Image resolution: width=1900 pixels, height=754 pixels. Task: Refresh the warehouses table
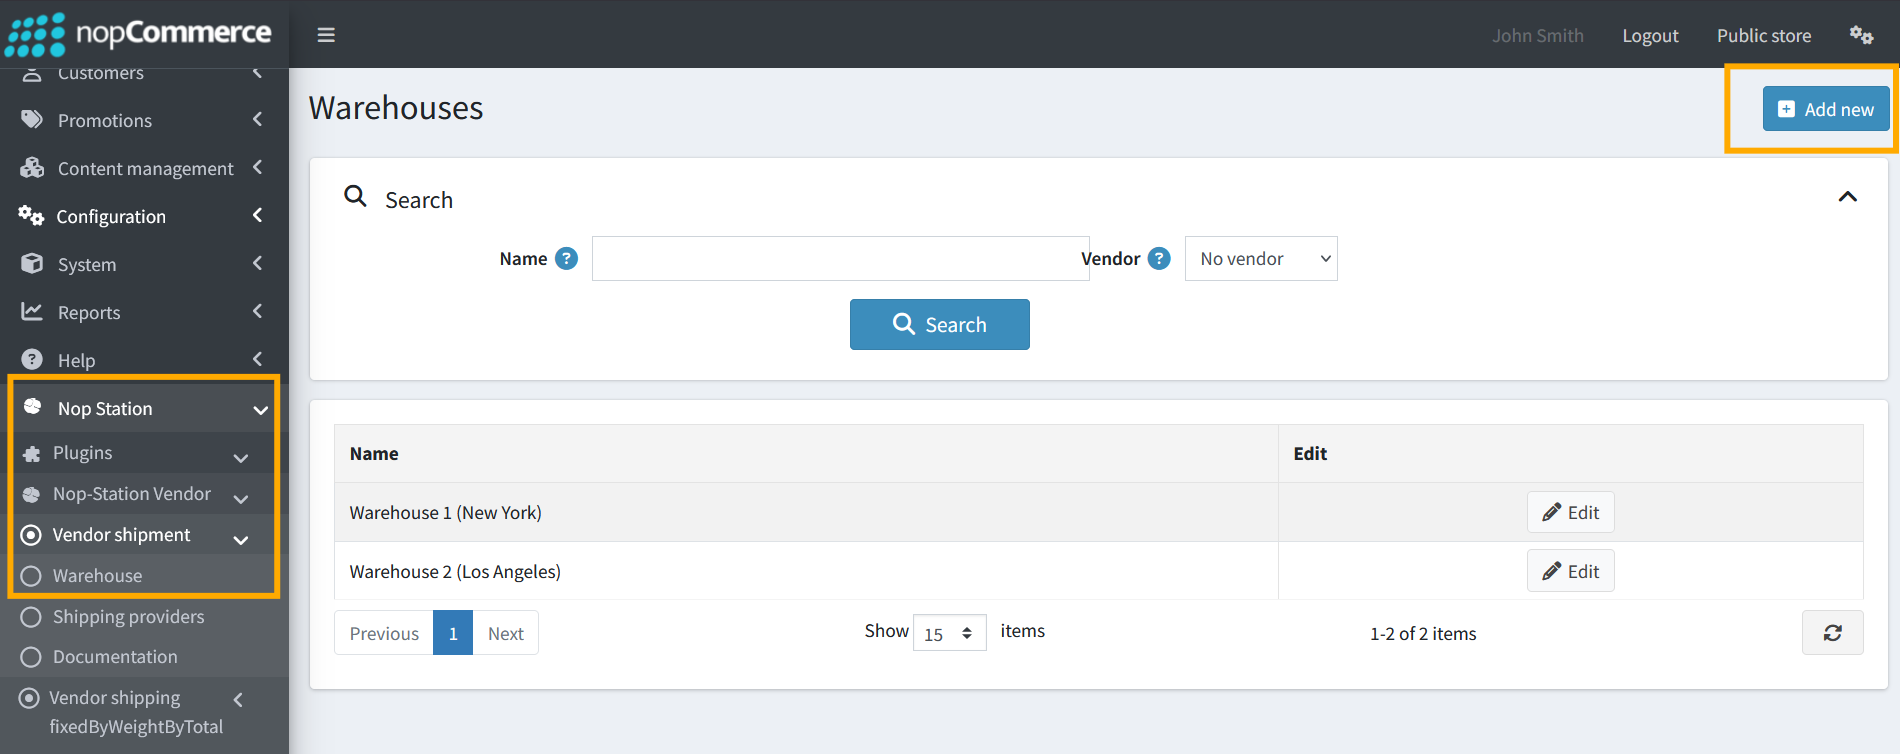click(1832, 633)
